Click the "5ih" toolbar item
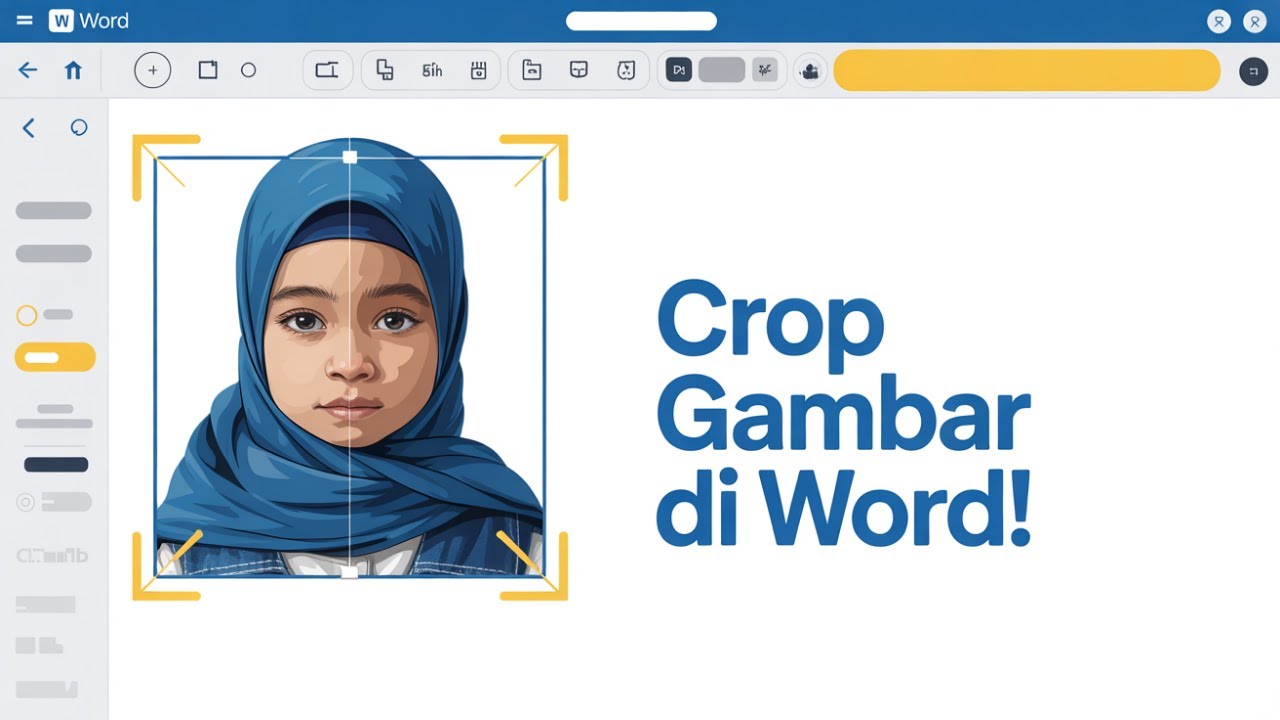This screenshot has height=720, width=1280. pyautogui.click(x=432, y=70)
